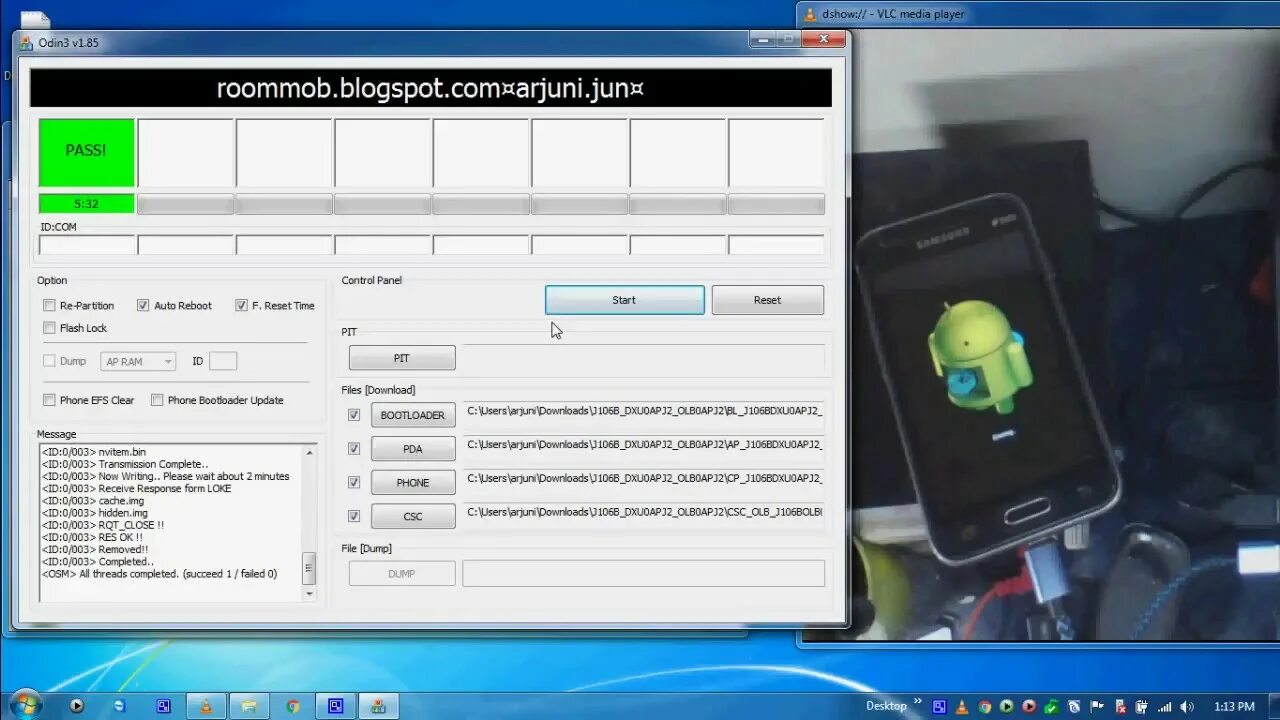1280x720 pixels.
Task: Click the message log scroll up arrow
Action: [x=309, y=452]
